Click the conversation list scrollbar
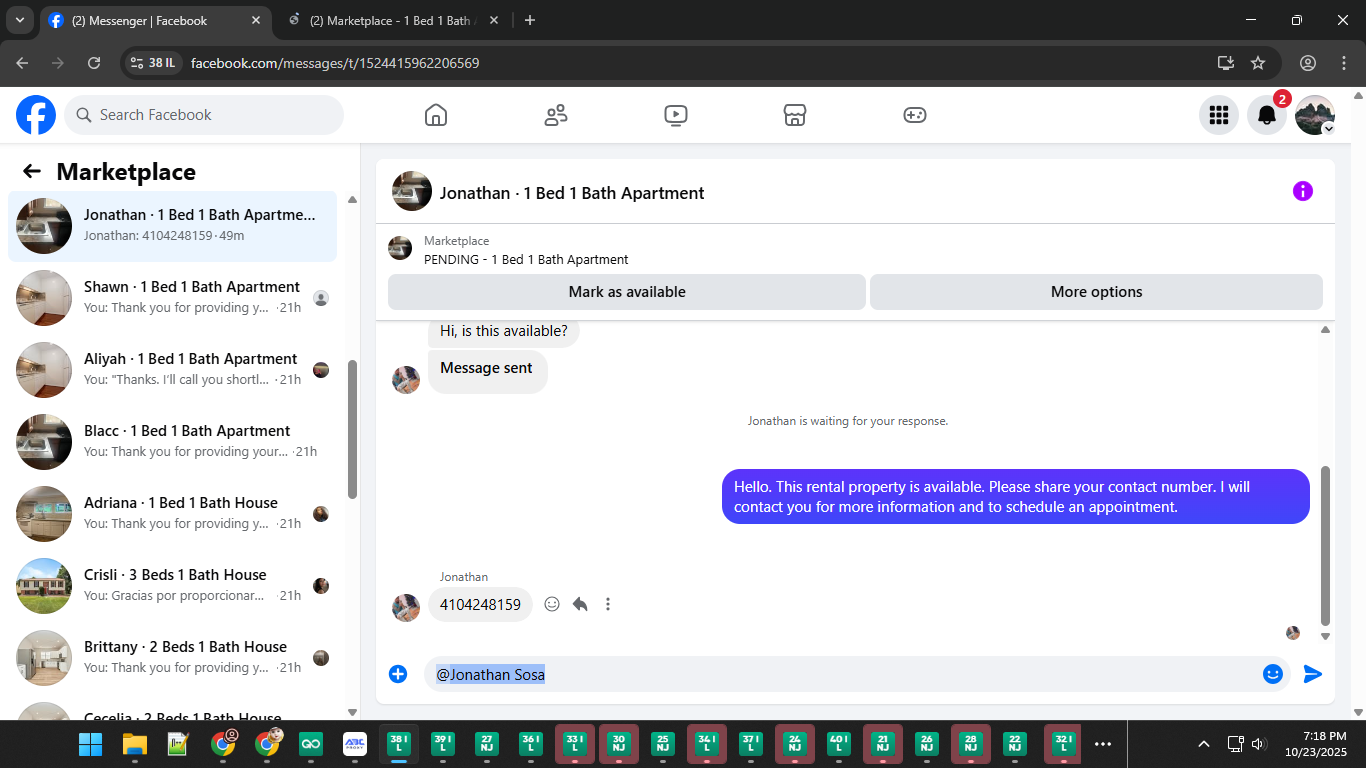 [x=352, y=429]
